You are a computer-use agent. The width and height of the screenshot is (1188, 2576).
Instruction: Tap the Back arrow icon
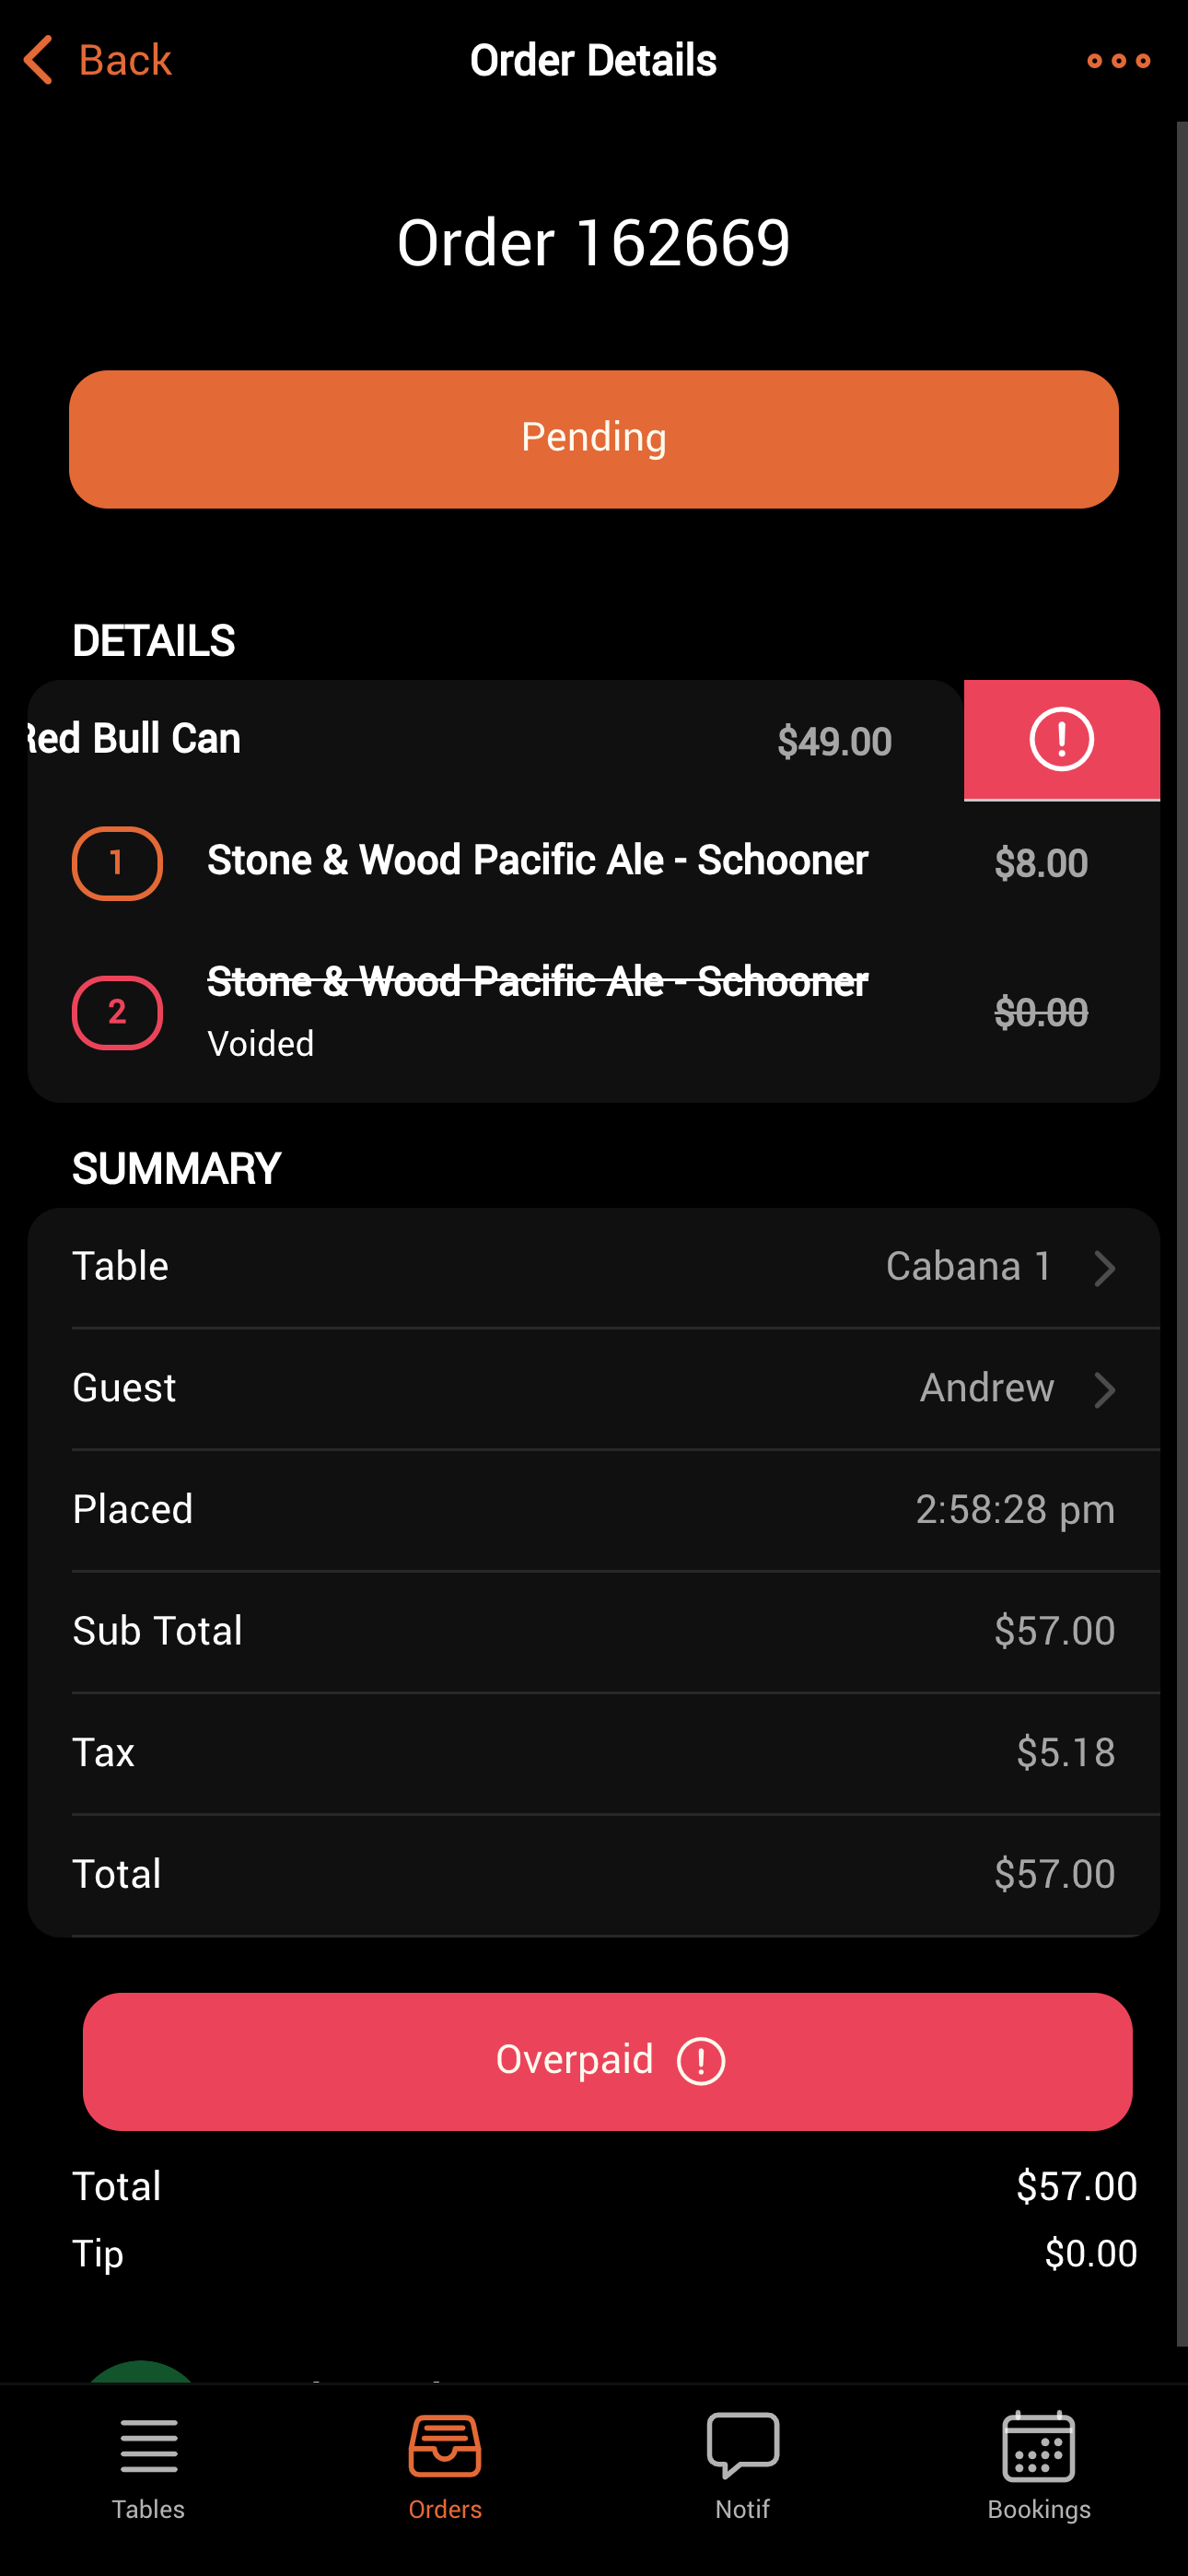(38, 60)
